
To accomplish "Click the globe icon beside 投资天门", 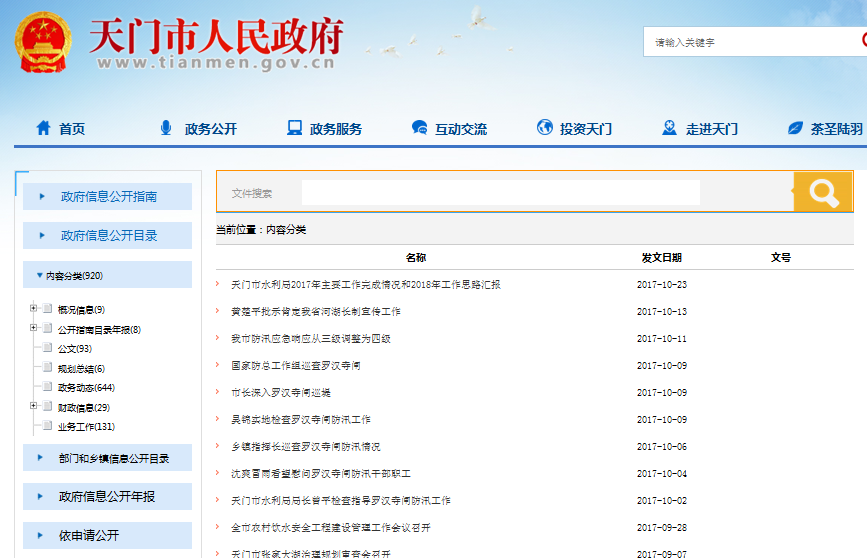I will pos(545,128).
